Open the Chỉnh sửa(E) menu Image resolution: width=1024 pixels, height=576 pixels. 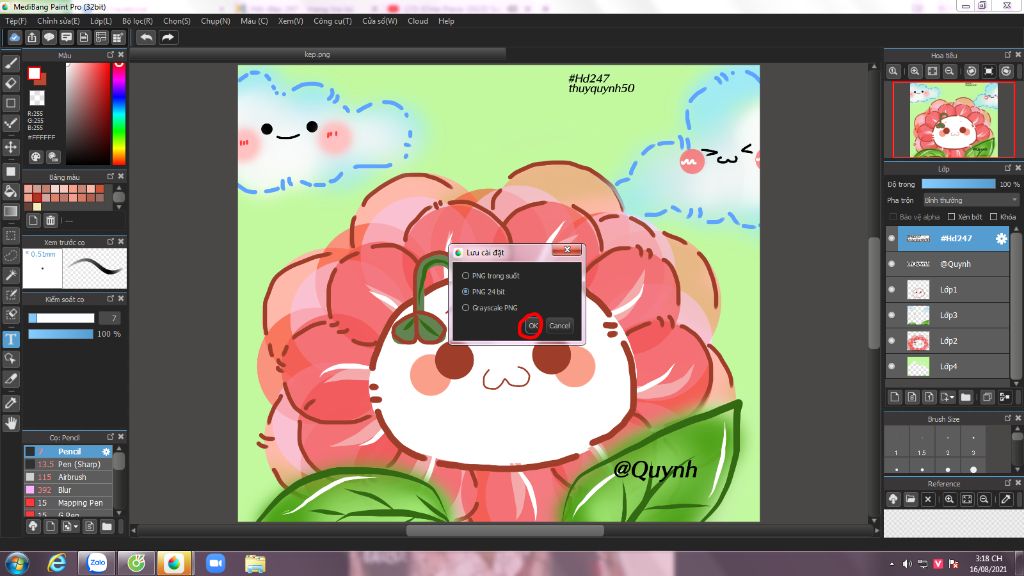point(58,21)
